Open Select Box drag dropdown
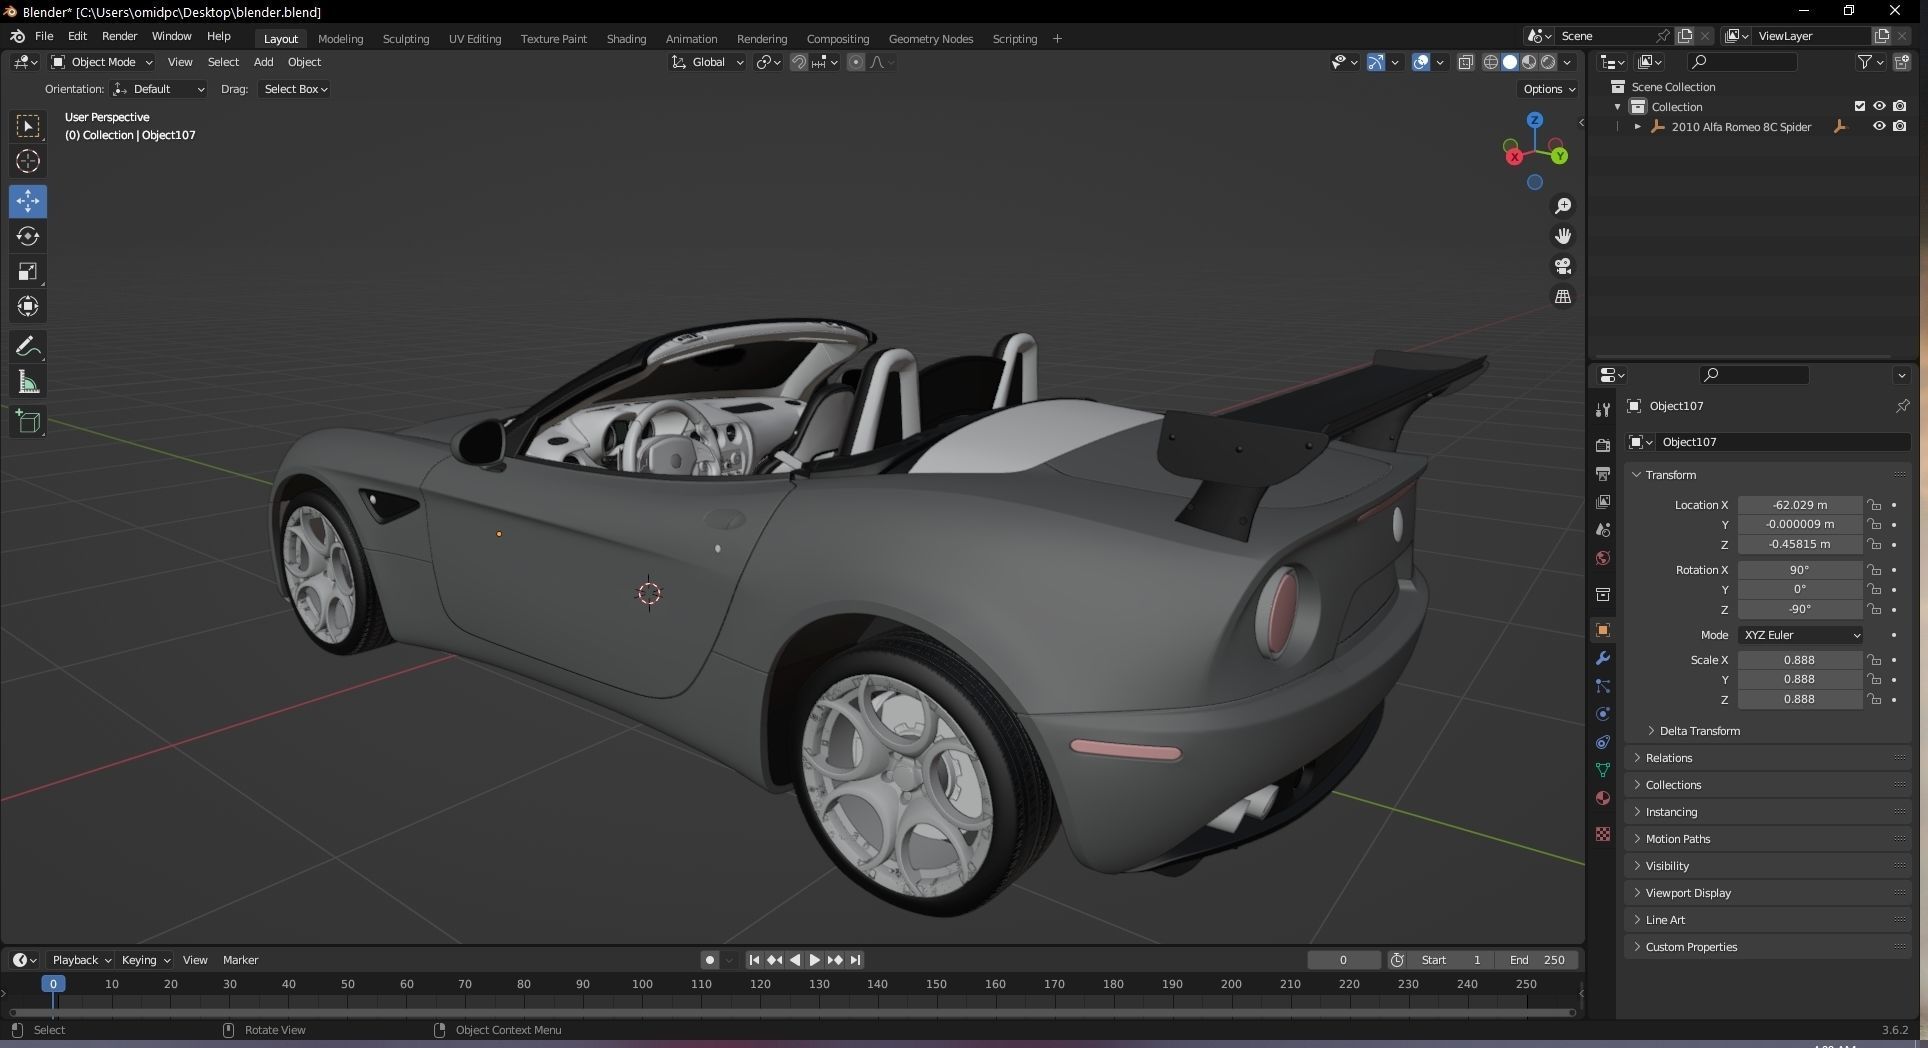Viewport: 1928px width, 1048px height. pos(295,89)
